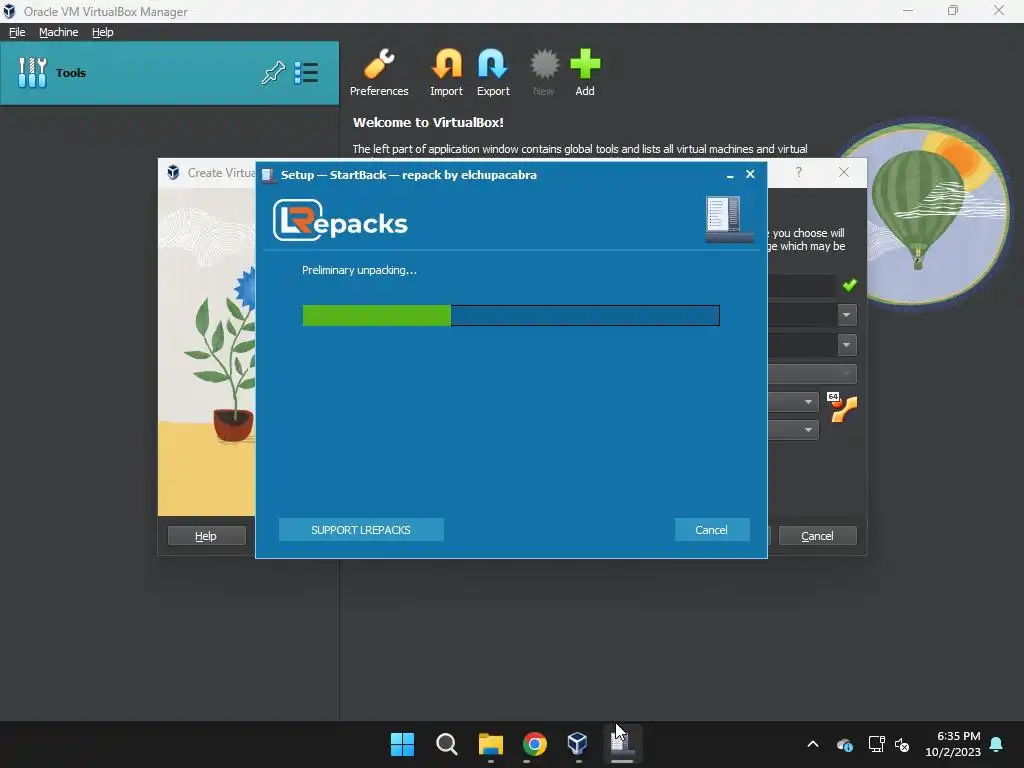
Task: Click the Create Virtual Machine dialog icon
Action: 173,172
